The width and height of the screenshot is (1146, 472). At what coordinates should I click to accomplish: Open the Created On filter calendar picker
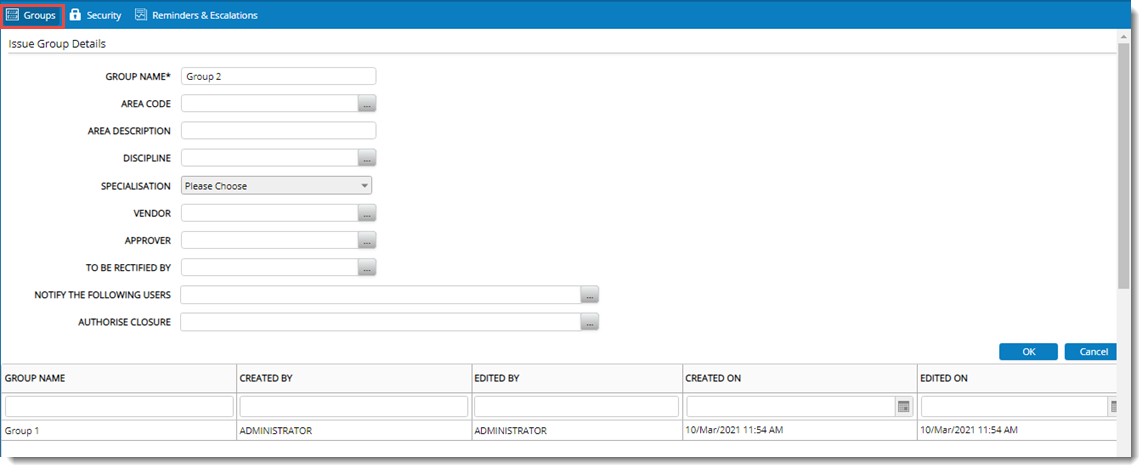[x=903, y=406]
